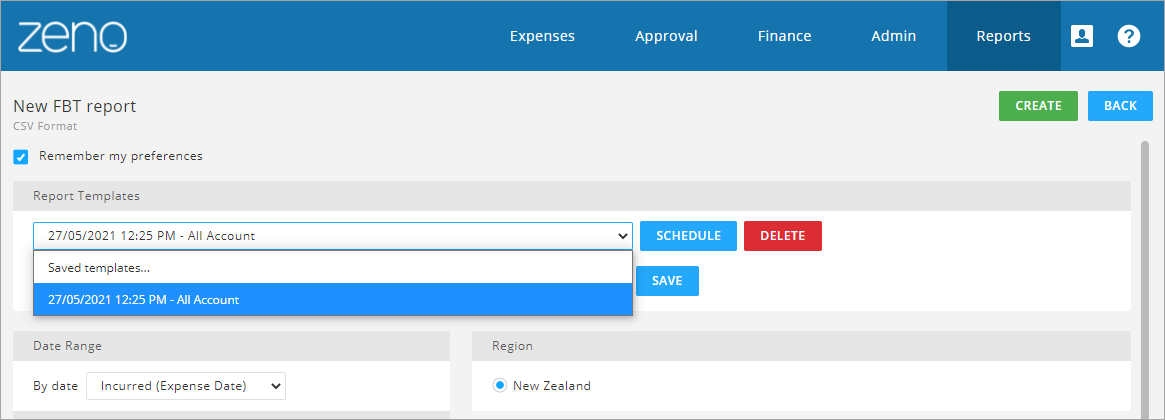Screen dimensions: 1165x420
Task: Go to the Admin section
Action: point(894,36)
